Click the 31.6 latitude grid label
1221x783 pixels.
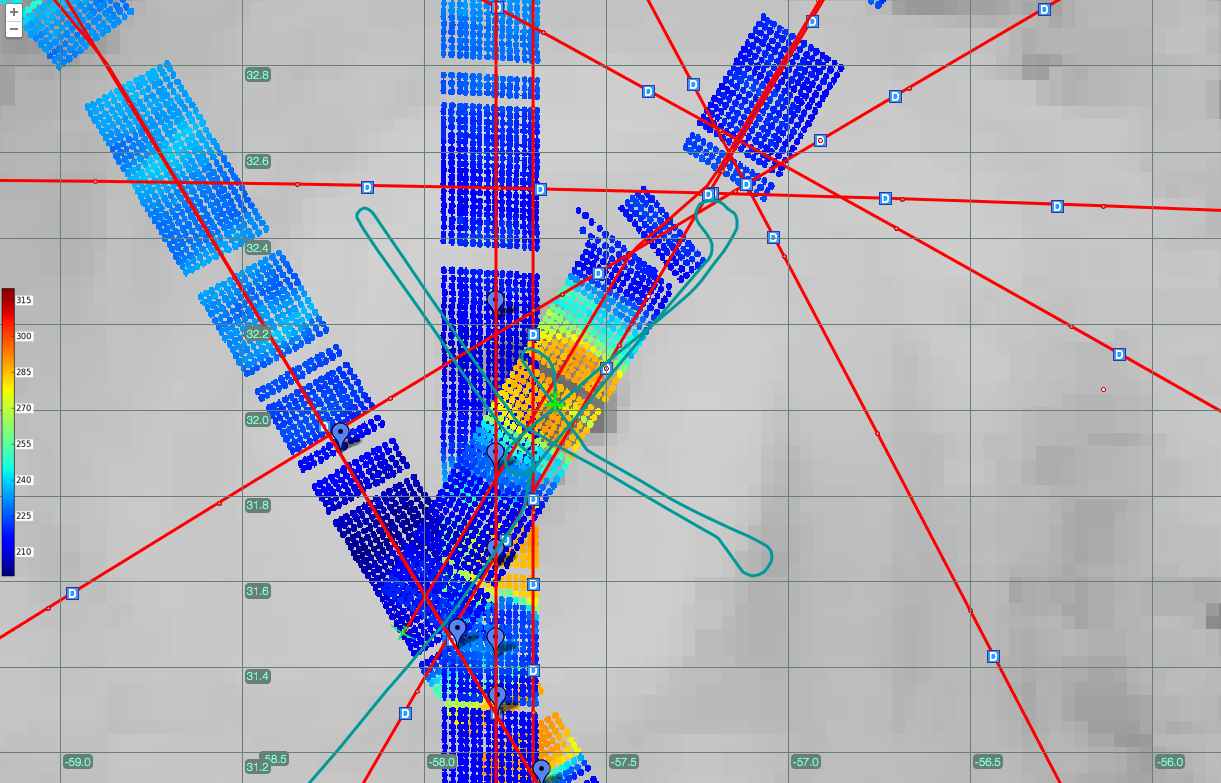pyautogui.click(x=258, y=591)
